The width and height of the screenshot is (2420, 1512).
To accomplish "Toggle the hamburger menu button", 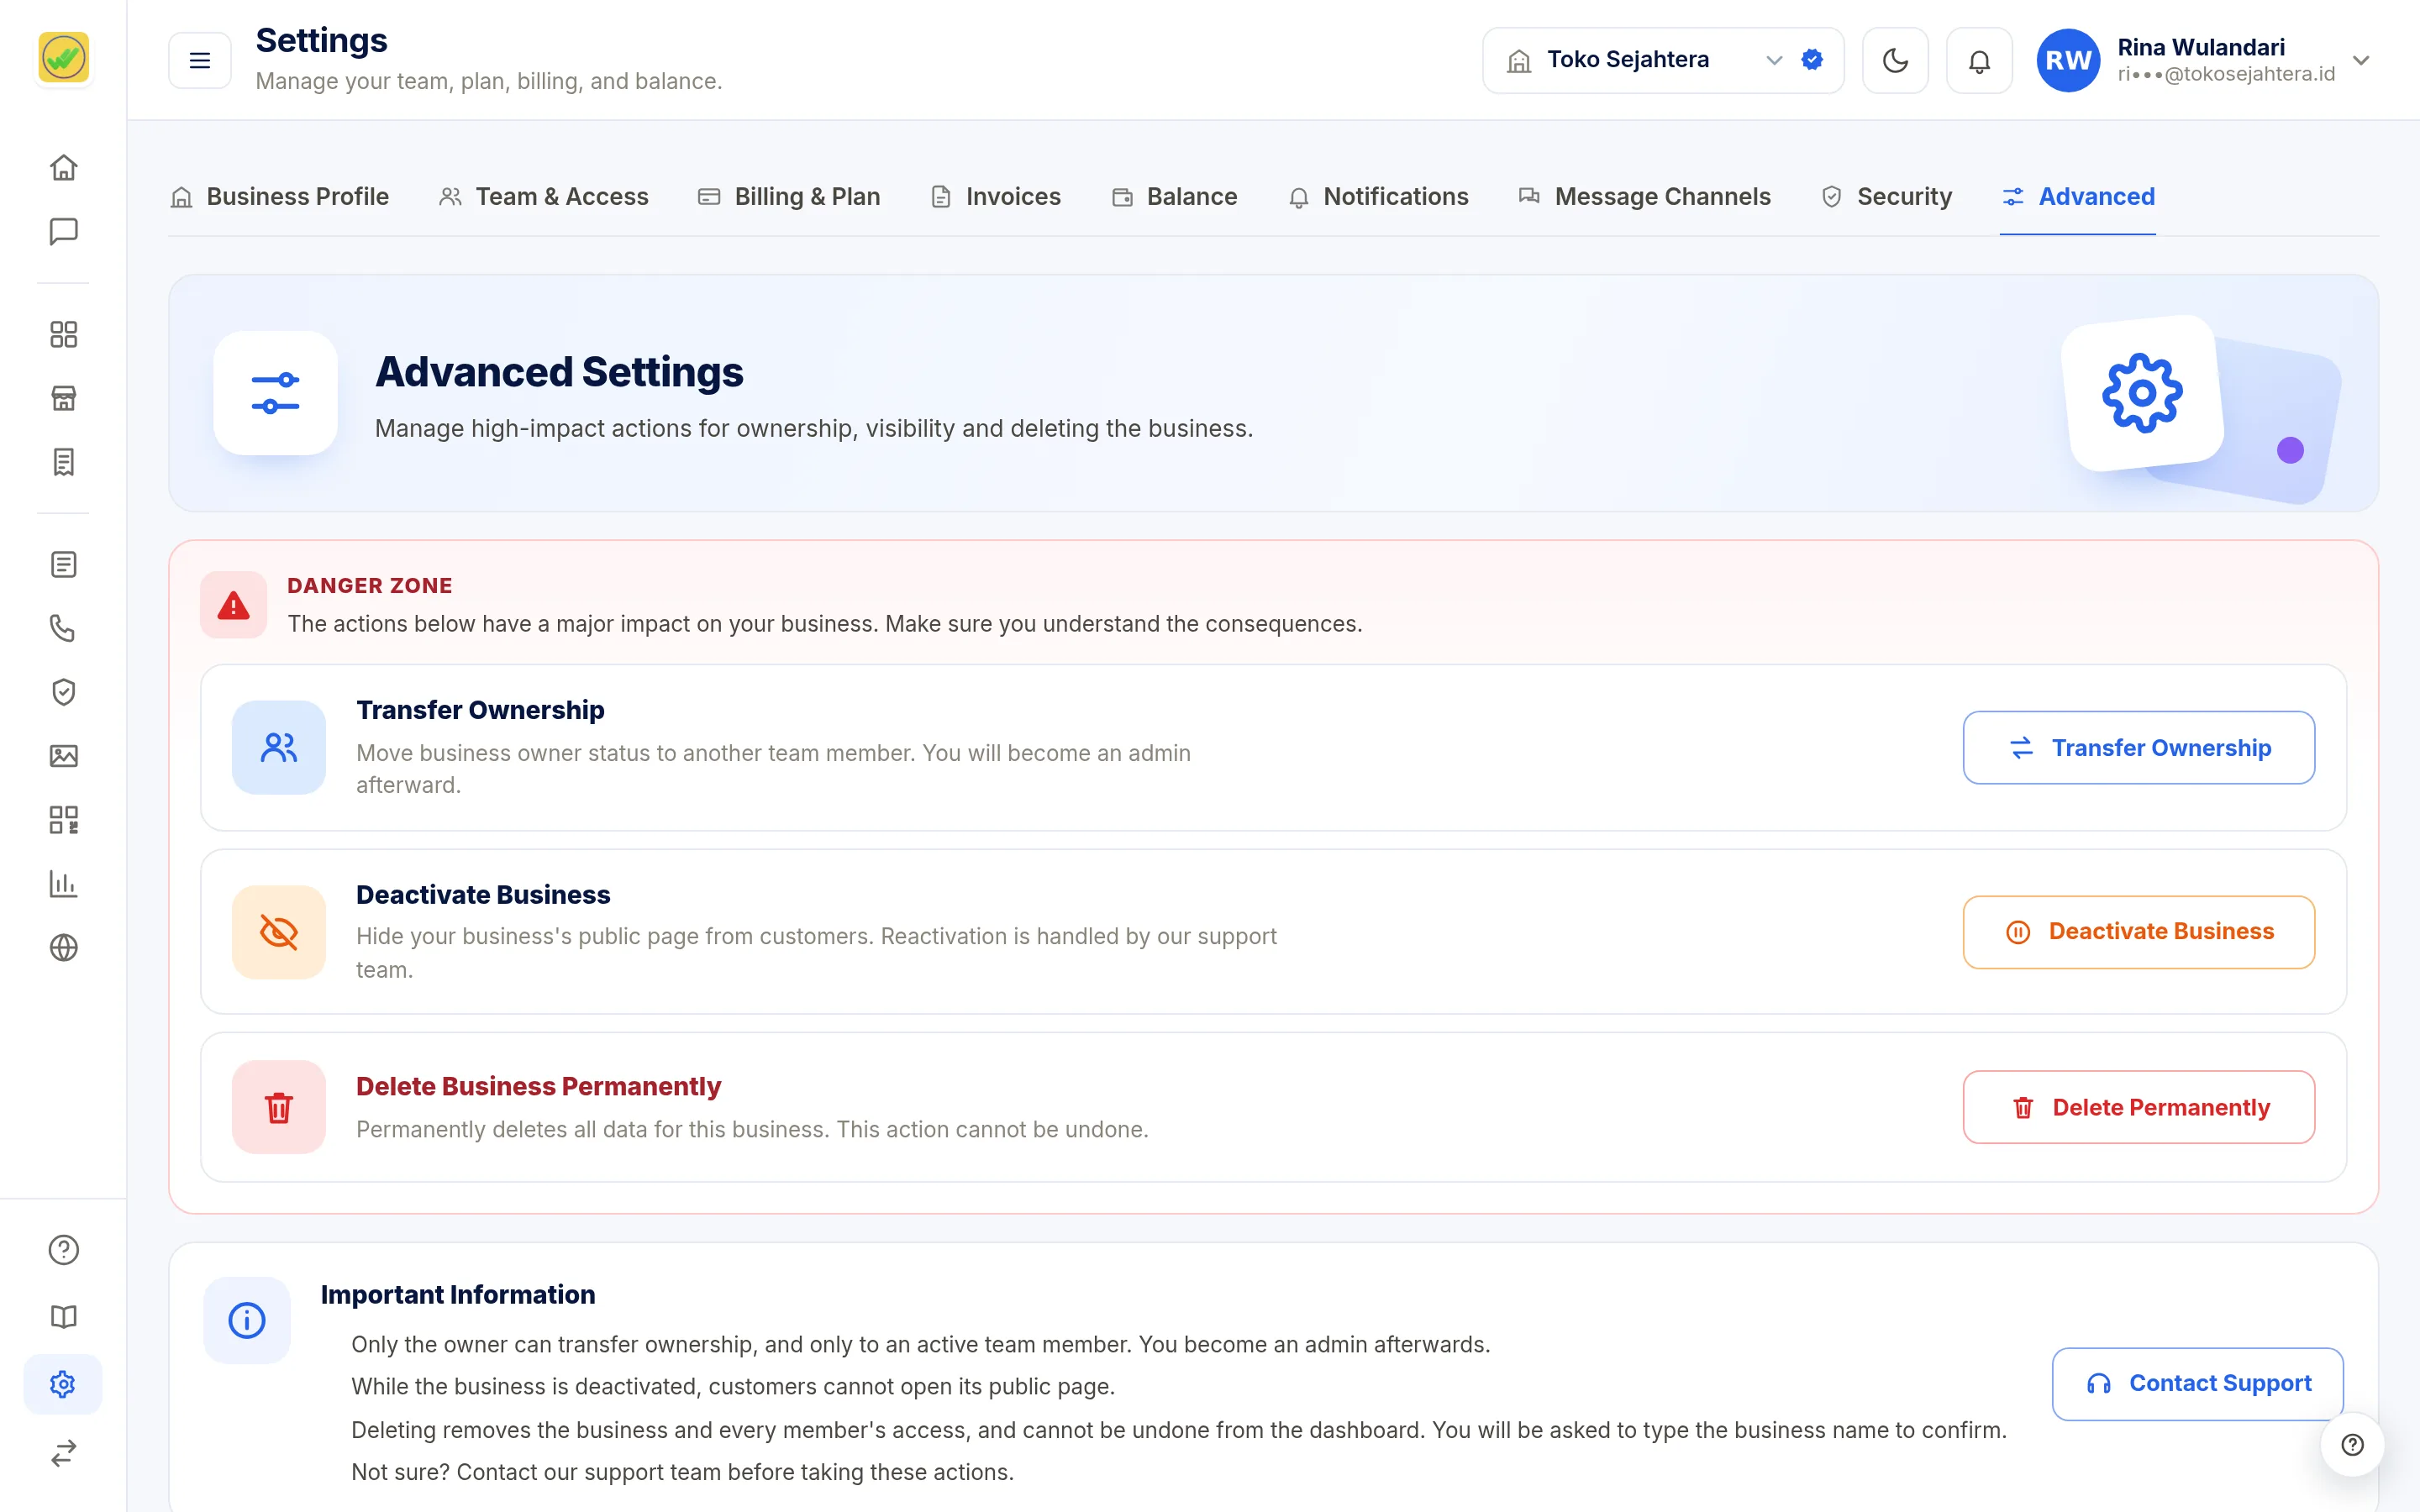I will (200, 60).
